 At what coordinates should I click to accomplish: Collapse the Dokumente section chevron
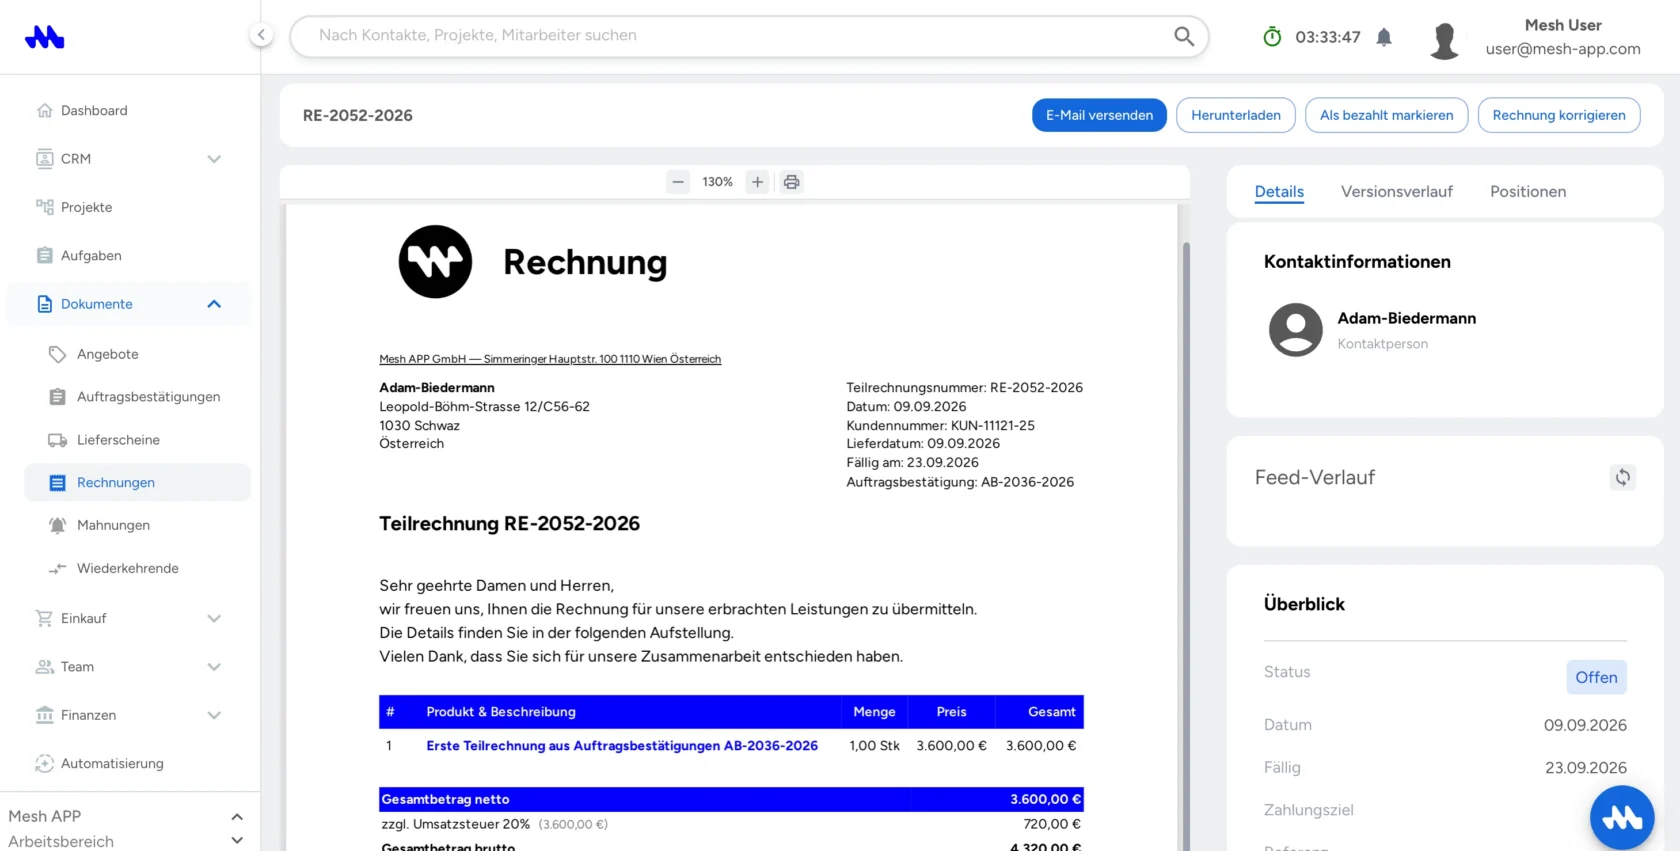coord(214,304)
